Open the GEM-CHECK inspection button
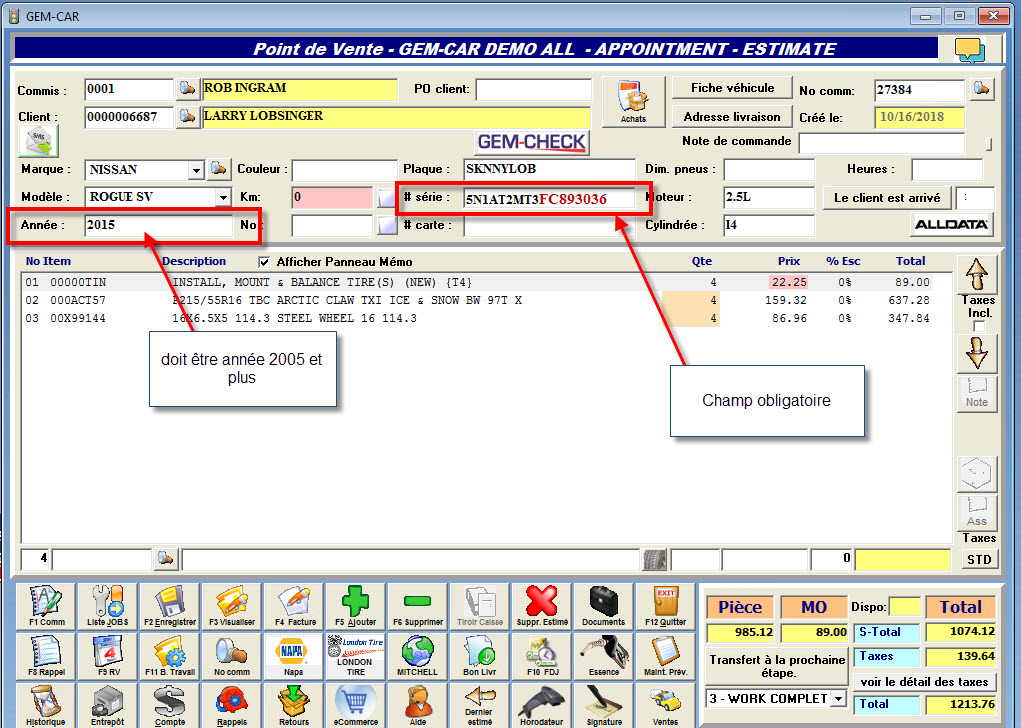This screenshot has height=728, width=1021. coord(531,142)
